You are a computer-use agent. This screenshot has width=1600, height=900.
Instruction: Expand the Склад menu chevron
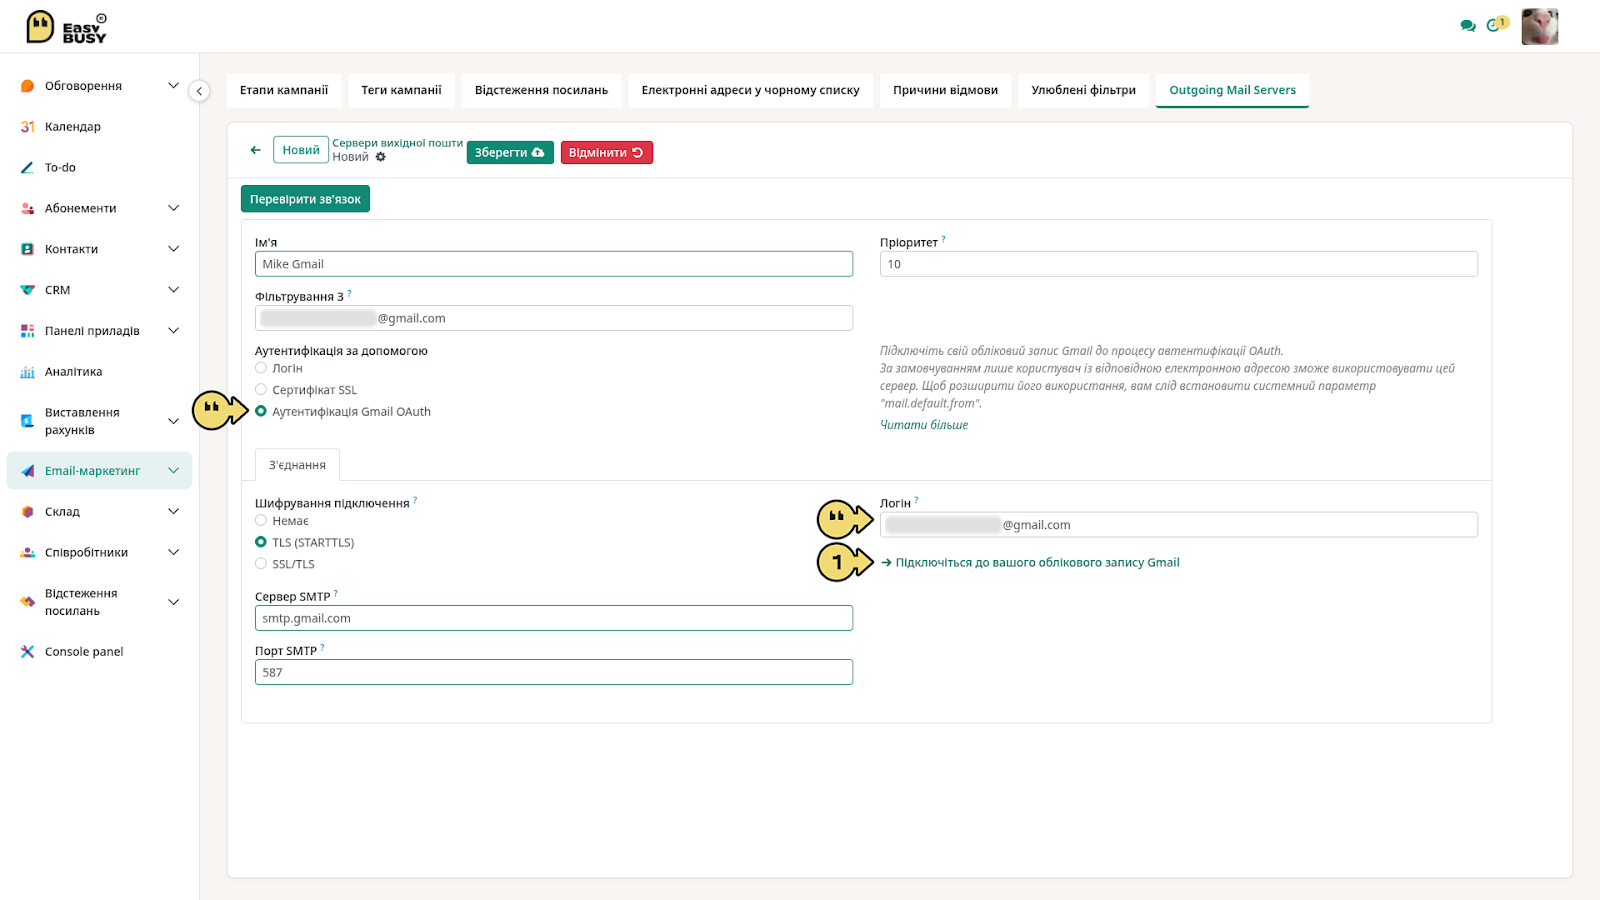173,512
